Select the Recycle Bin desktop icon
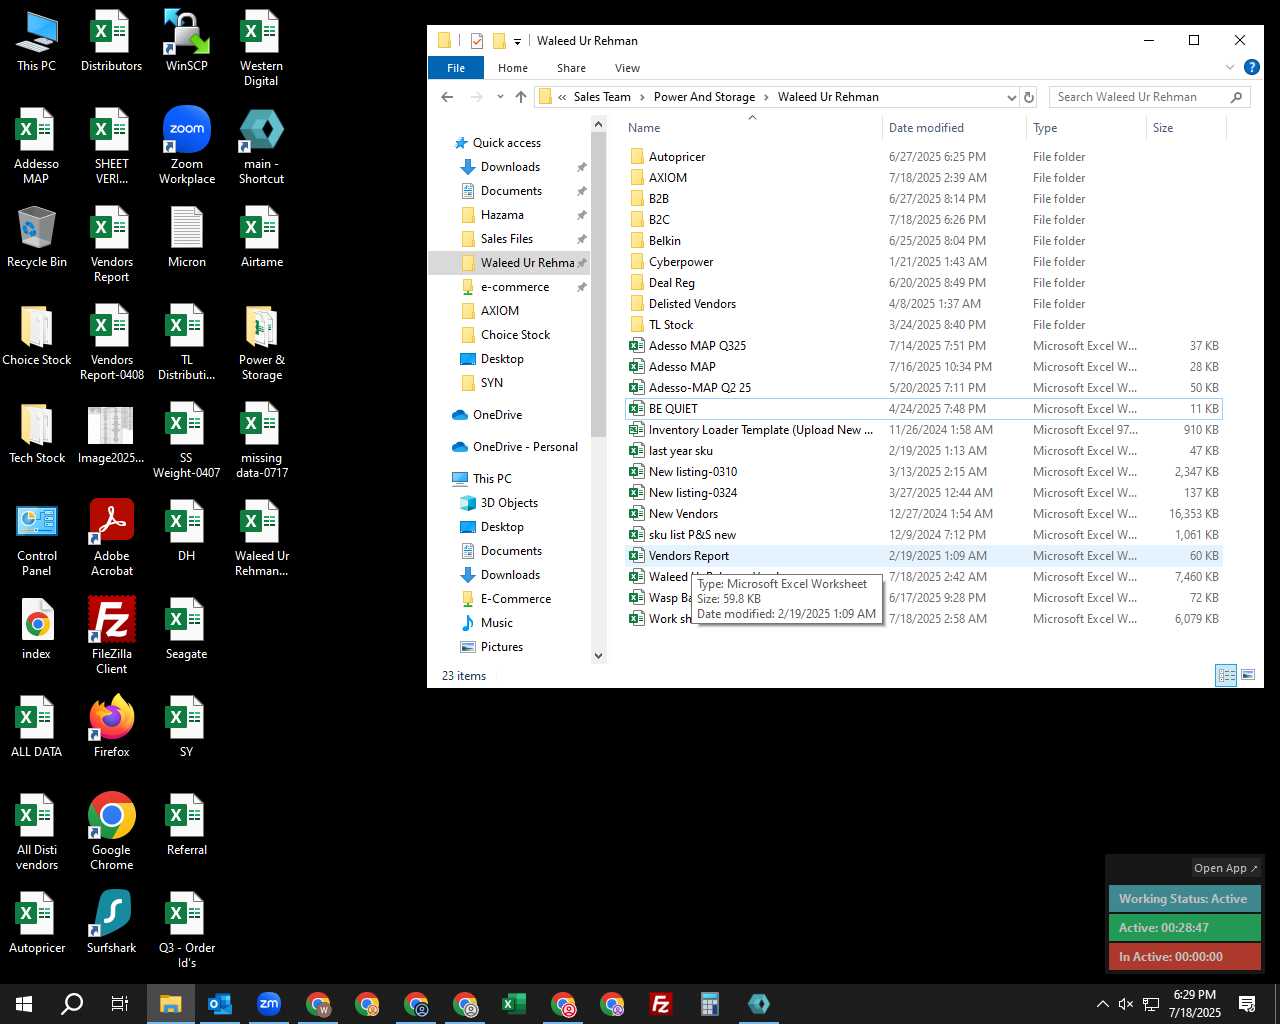 [x=37, y=237]
